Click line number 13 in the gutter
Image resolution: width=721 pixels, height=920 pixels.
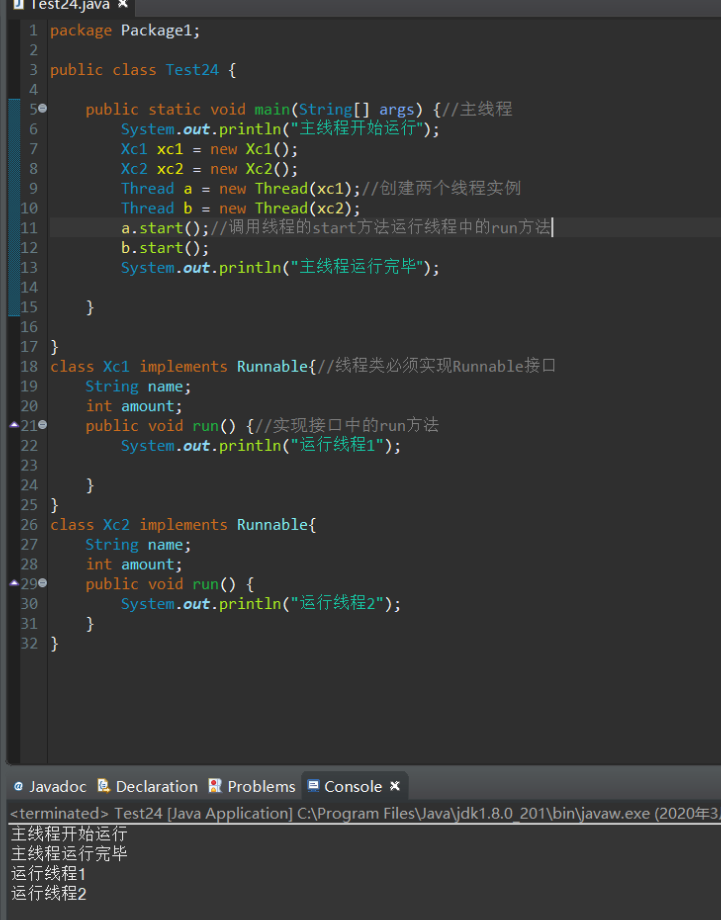point(29,268)
